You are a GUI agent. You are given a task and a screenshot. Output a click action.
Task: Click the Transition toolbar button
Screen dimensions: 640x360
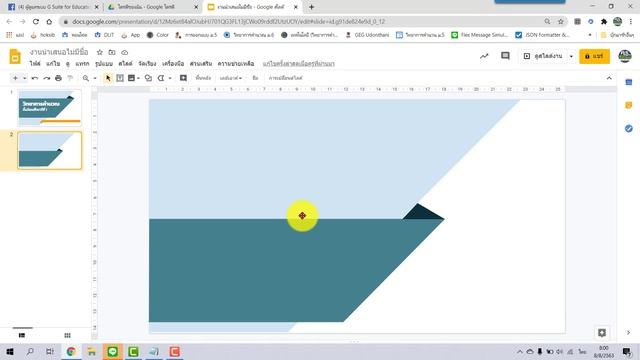(285, 78)
